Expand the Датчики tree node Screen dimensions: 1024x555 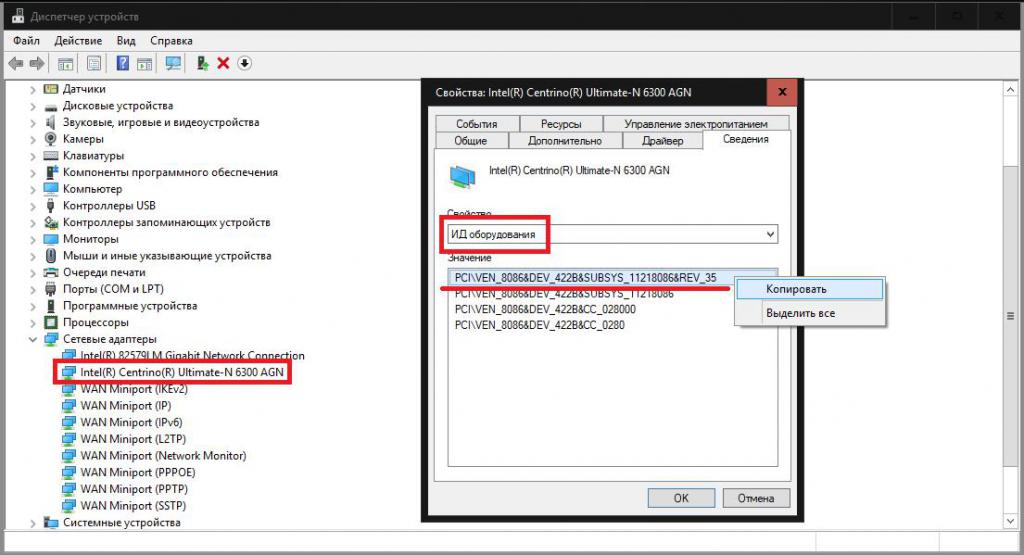[x=33, y=89]
